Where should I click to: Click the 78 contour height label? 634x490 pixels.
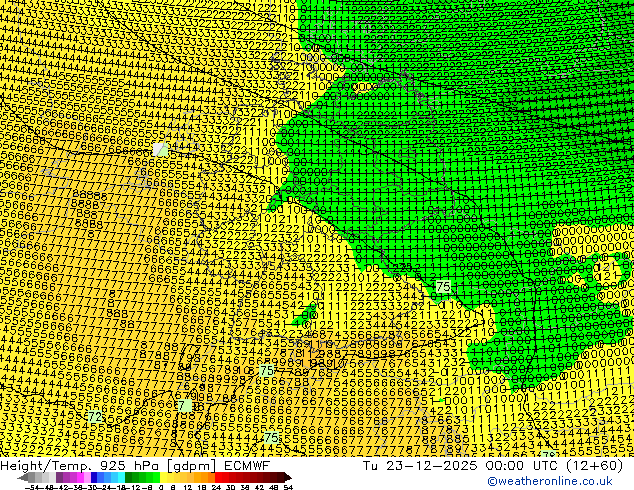coord(184,406)
